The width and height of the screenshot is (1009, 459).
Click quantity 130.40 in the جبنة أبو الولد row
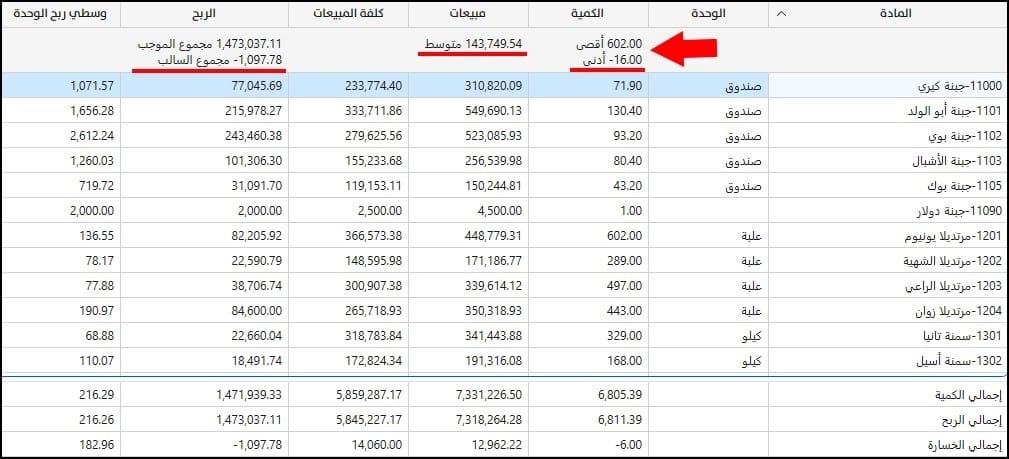point(624,111)
